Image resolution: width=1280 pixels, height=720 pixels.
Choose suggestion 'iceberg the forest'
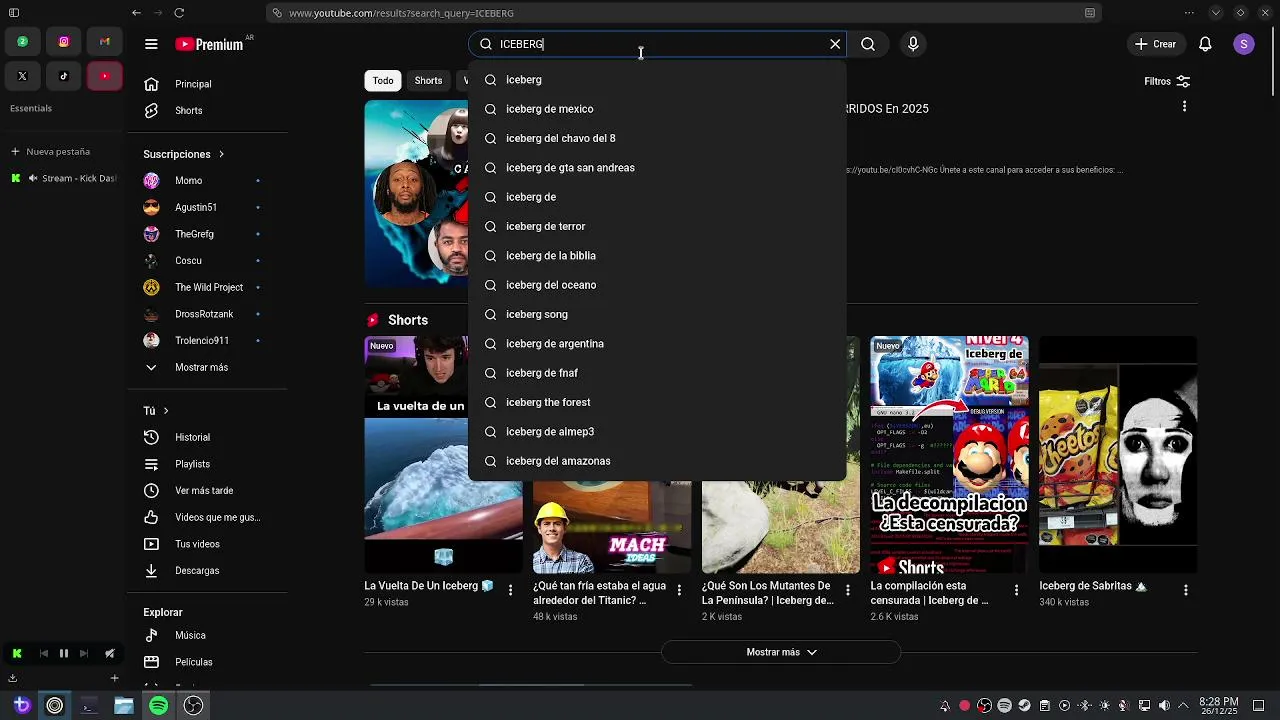tap(657, 402)
